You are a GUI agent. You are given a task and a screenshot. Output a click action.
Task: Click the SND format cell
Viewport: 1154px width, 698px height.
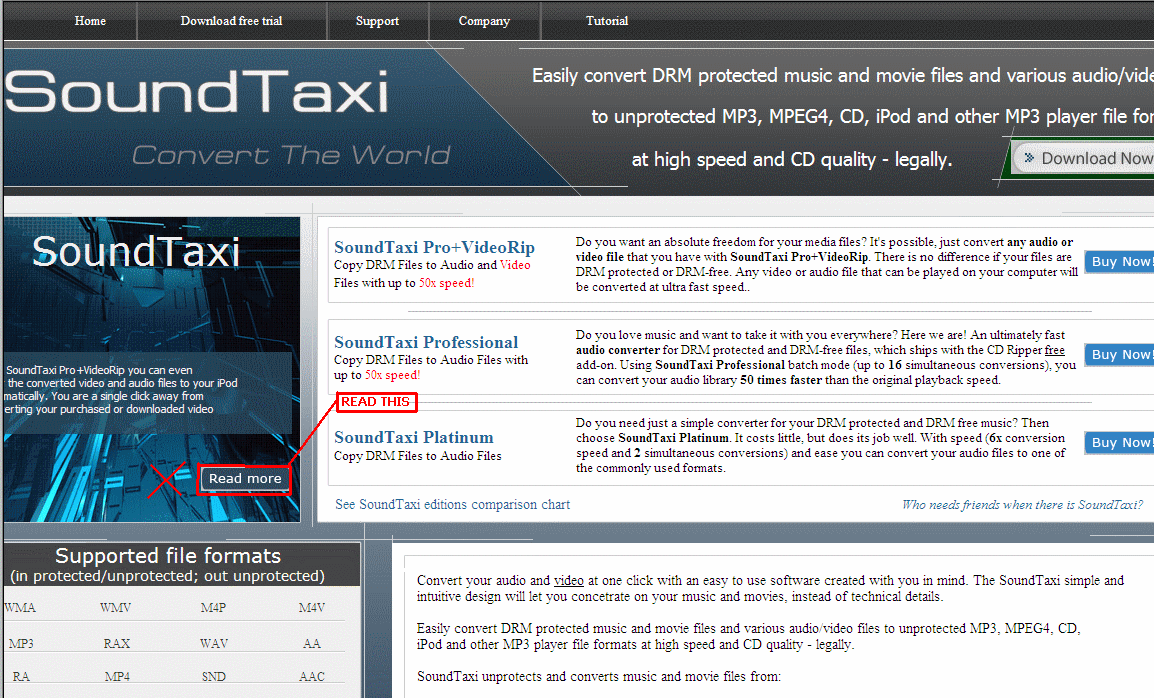(213, 676)
